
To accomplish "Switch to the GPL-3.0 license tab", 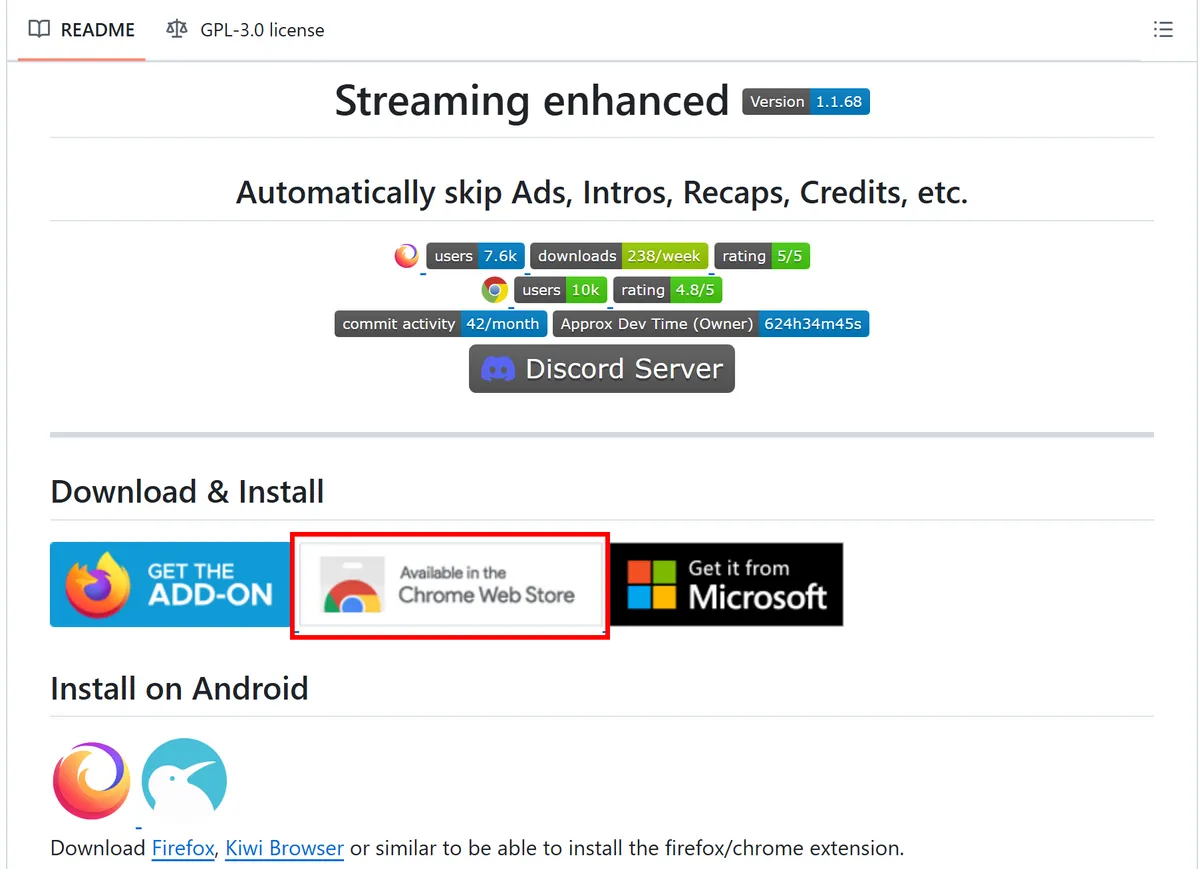I will click(x=246, y=30).
